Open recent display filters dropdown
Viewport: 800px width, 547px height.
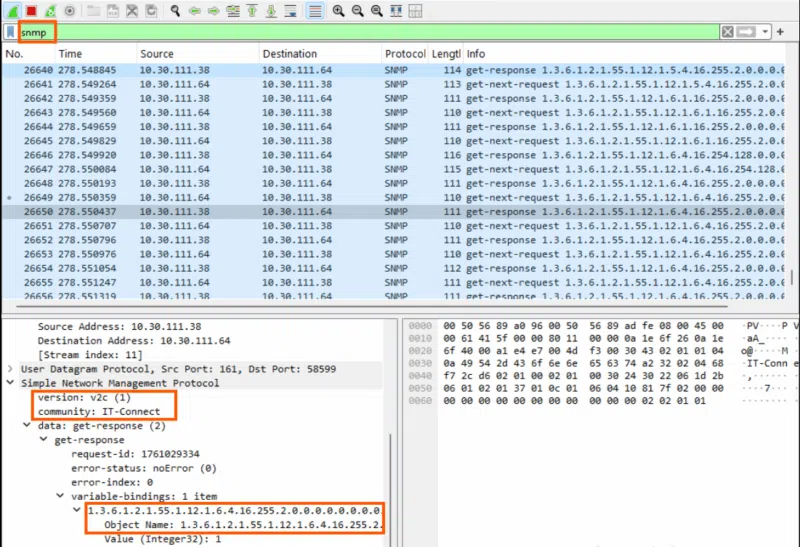(x=765, y=32)
